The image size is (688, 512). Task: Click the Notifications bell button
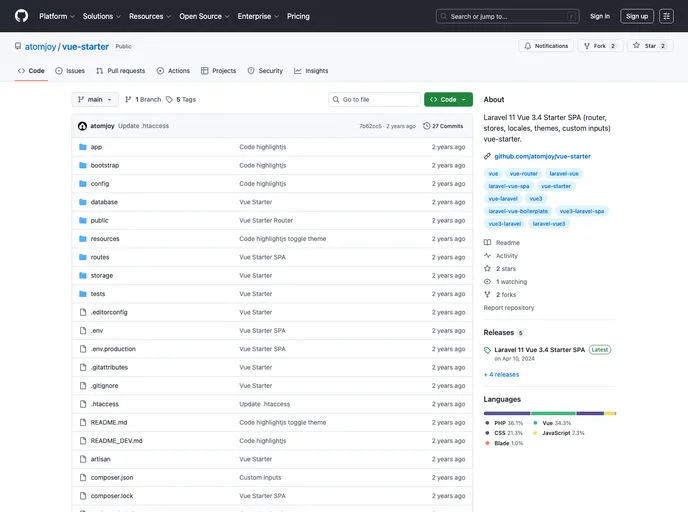[x=546, y=46]
